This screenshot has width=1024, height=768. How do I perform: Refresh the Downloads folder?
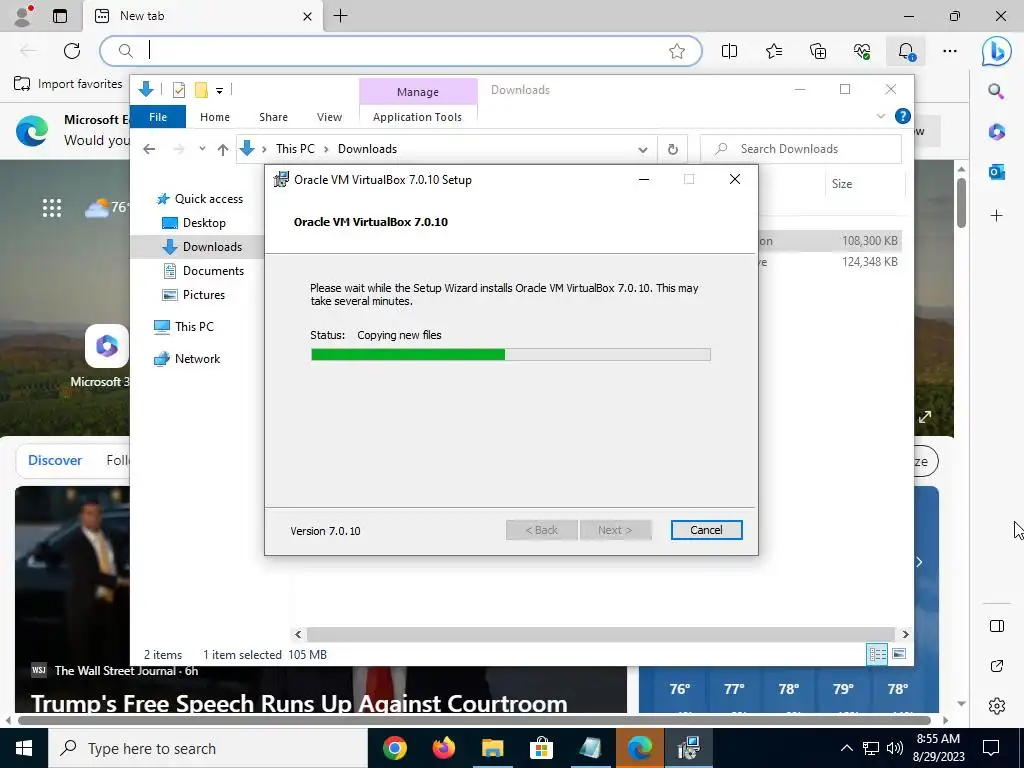click(673, 150)
